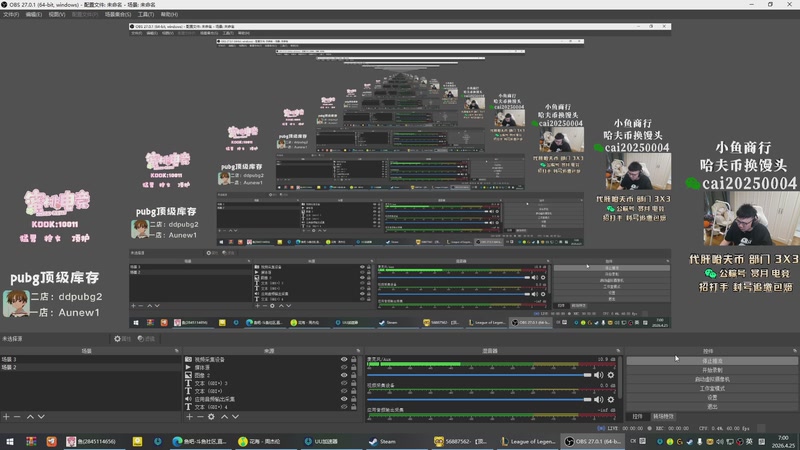Pop out the 混音器 dock with its header icon
Screen dimensions: 800x450
(x=618, y=351)
